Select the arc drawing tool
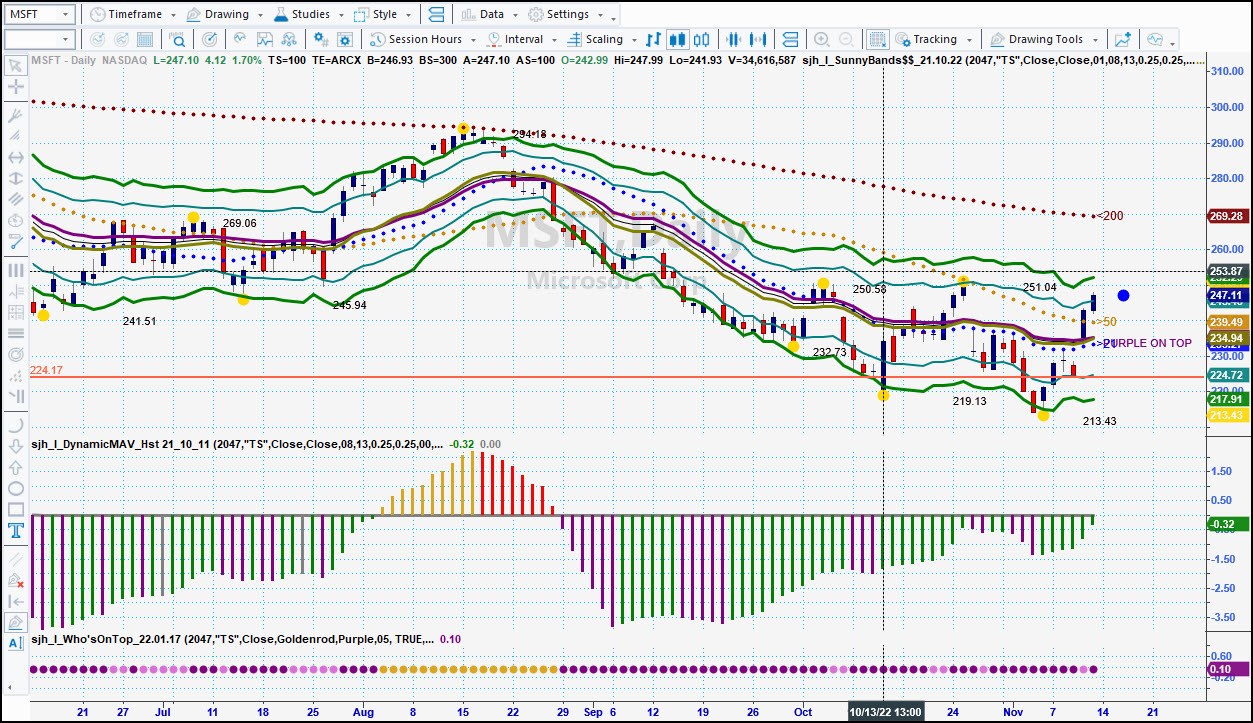Image resolution: width=1253 pixels, height=723 pixels. click(15, 424)
